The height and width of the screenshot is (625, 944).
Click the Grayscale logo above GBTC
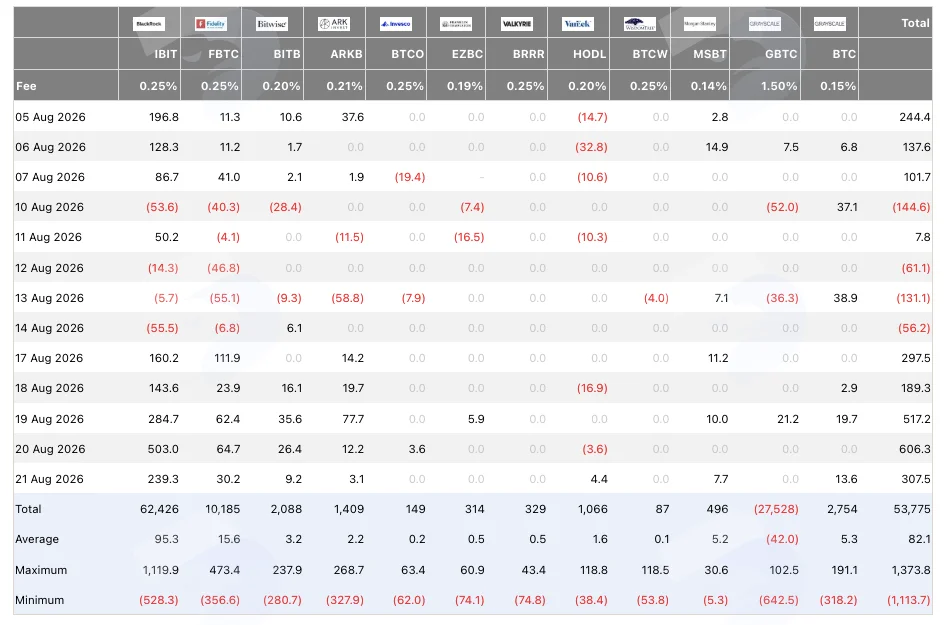(765, 23)
